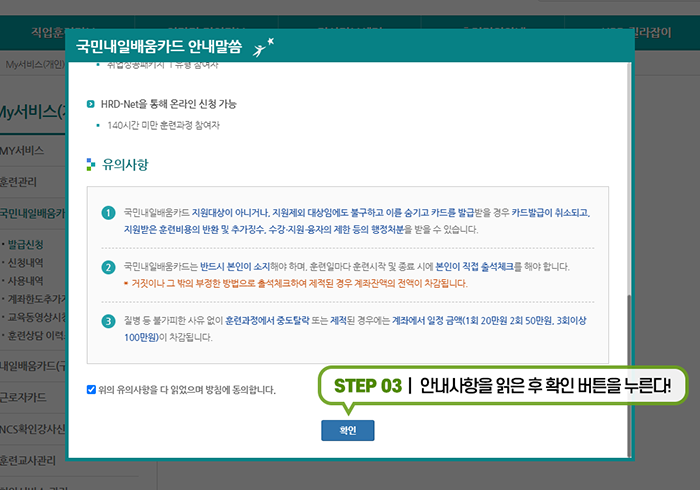The image size is (700, 490).
Task: Select 근로자카드 in the left menu
Action: click(23, 397)
